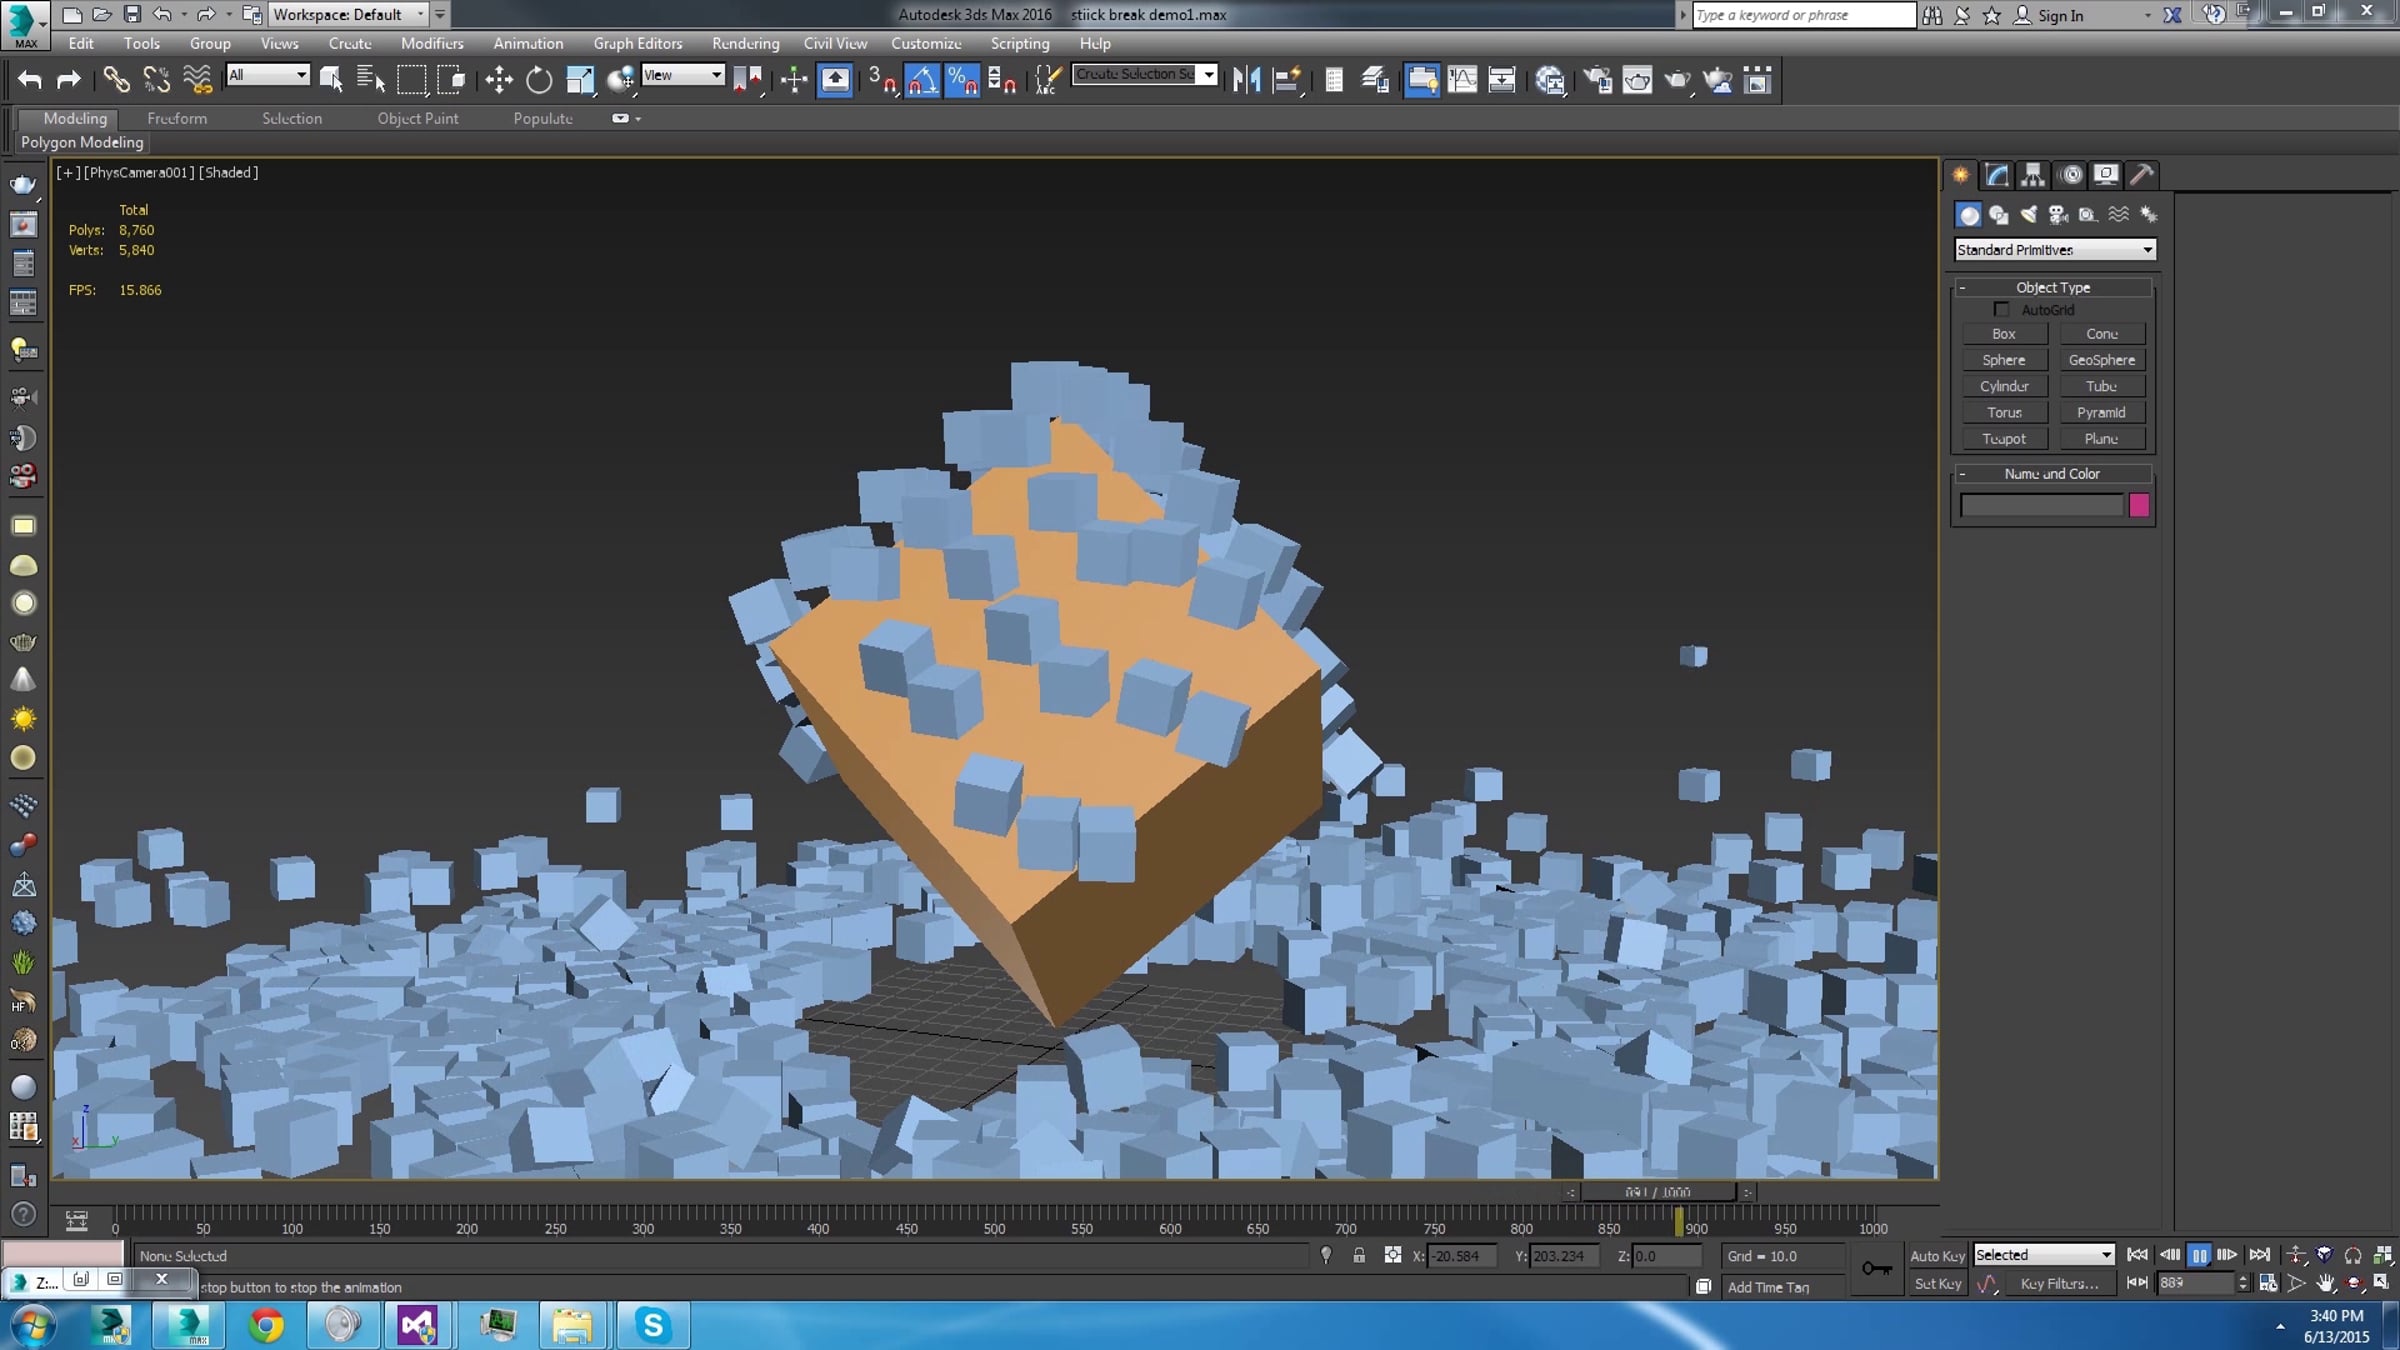Click the Select and Link icon

click(x=116, y=80)
